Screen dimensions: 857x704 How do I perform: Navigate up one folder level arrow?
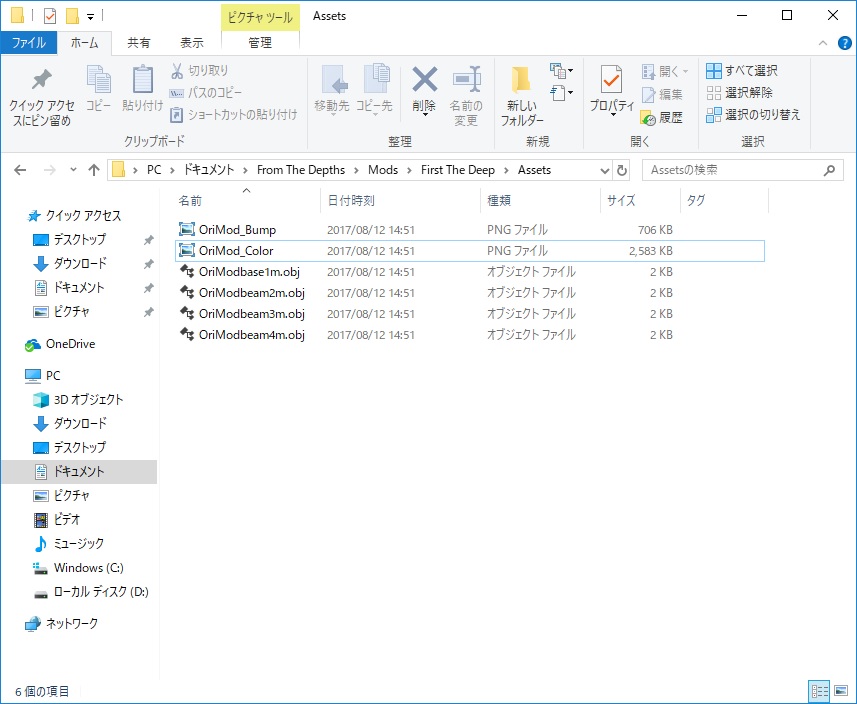click(94, 170)
